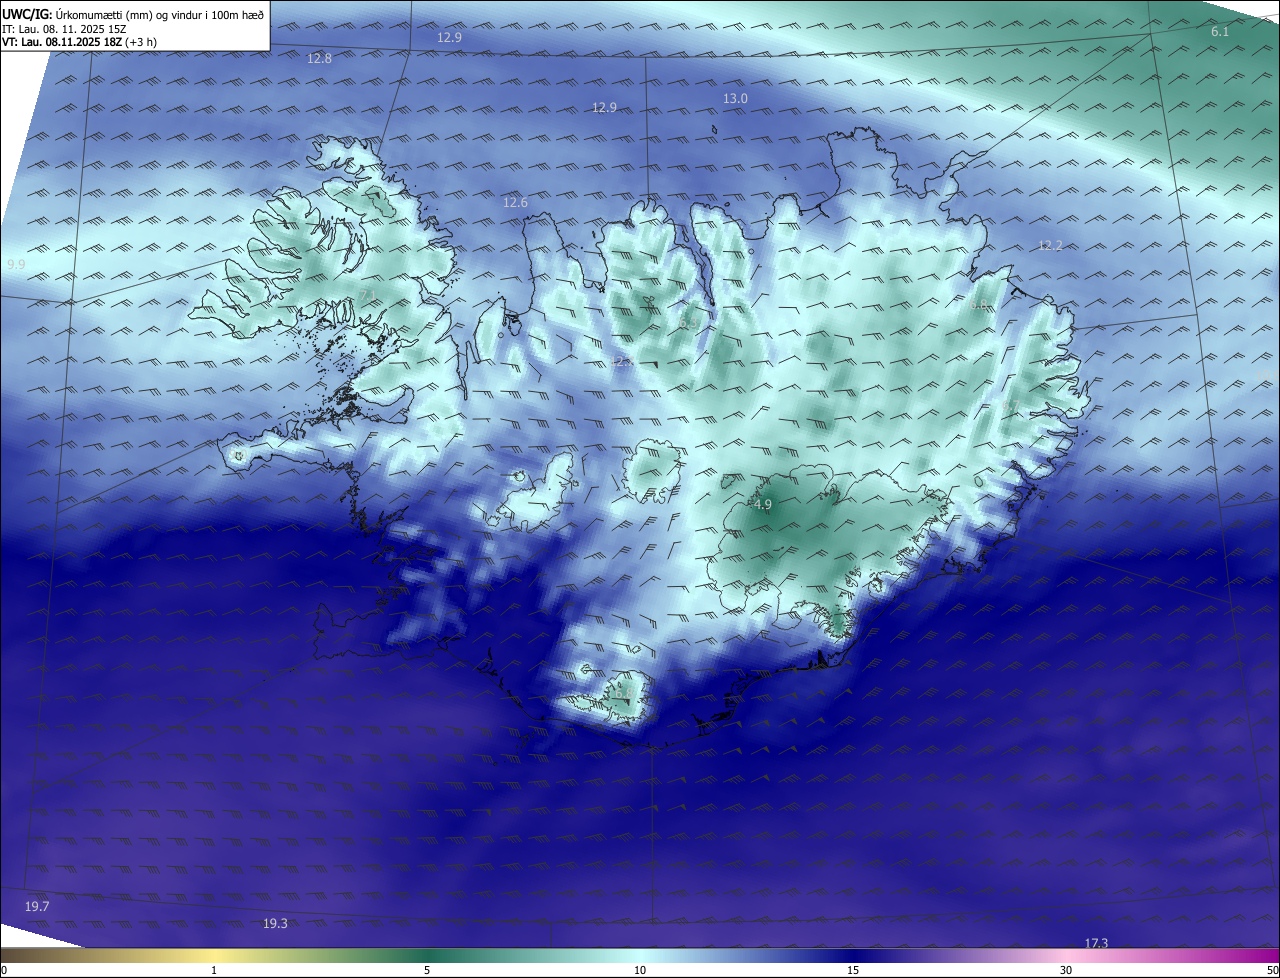The width and height of the screenshot is (1280, 978).
Task: Click the VT: Lau. 08.11.2025 18Z line
Action: pos(79,42)
